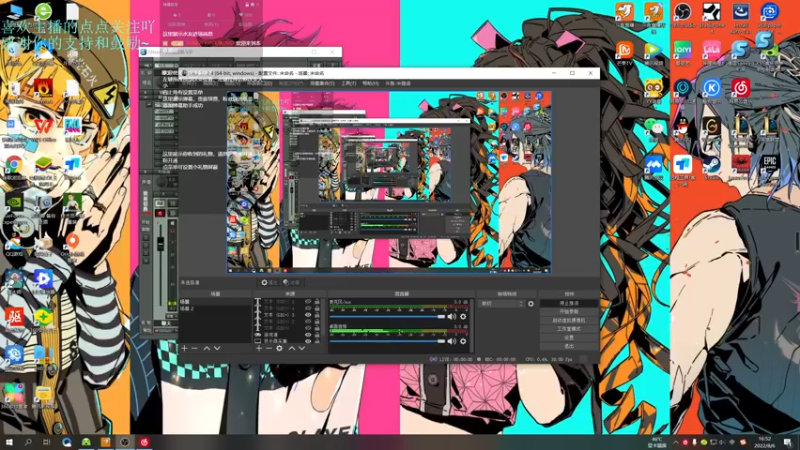800x450 pixels.
Task: Move the selected scene down
Action: click(x=217, y=348)
